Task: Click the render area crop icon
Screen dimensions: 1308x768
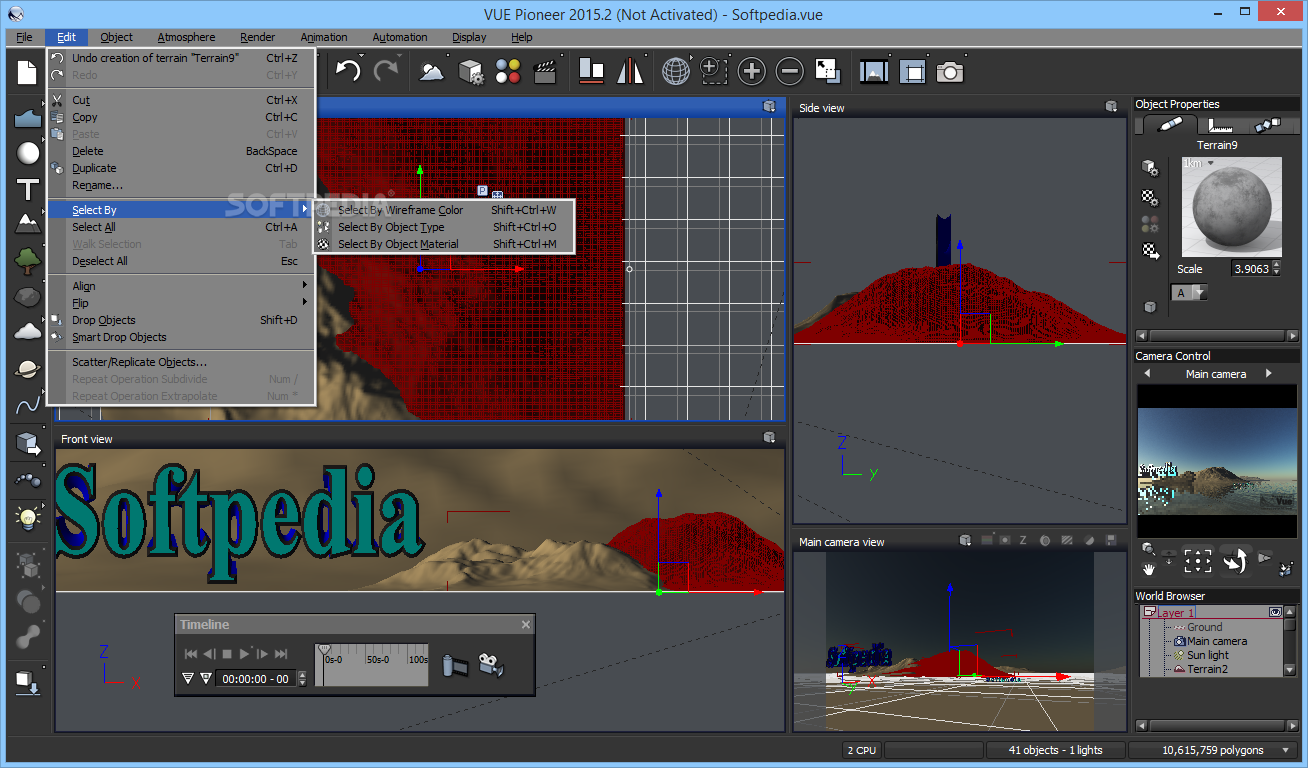Action: (x=912, y=71)
